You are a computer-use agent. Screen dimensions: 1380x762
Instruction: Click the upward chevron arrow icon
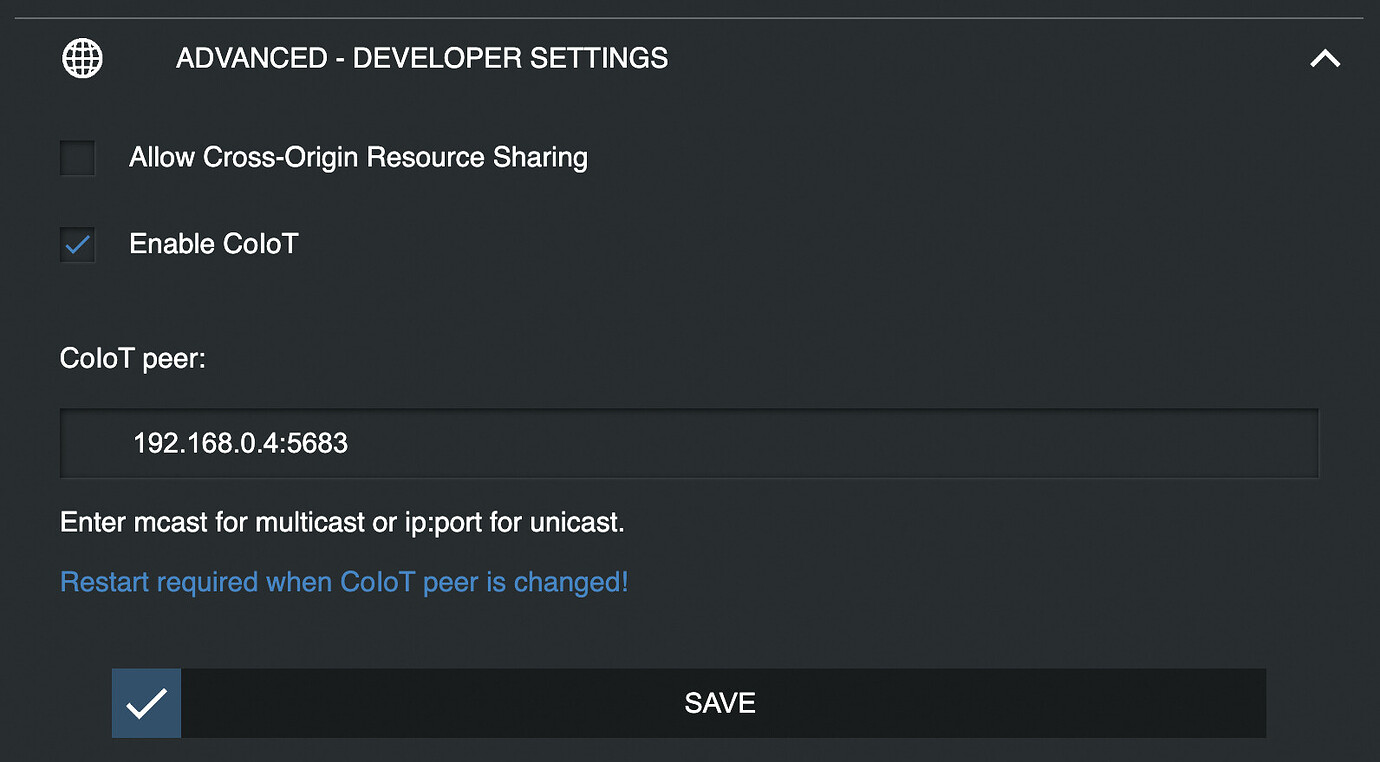[1325, 59]
